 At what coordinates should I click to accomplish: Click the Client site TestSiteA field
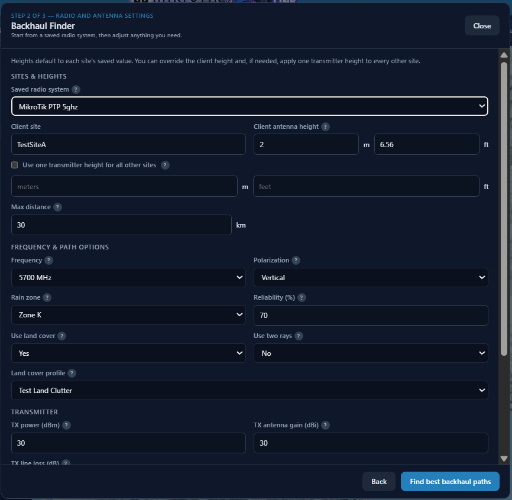pos(128,144)
